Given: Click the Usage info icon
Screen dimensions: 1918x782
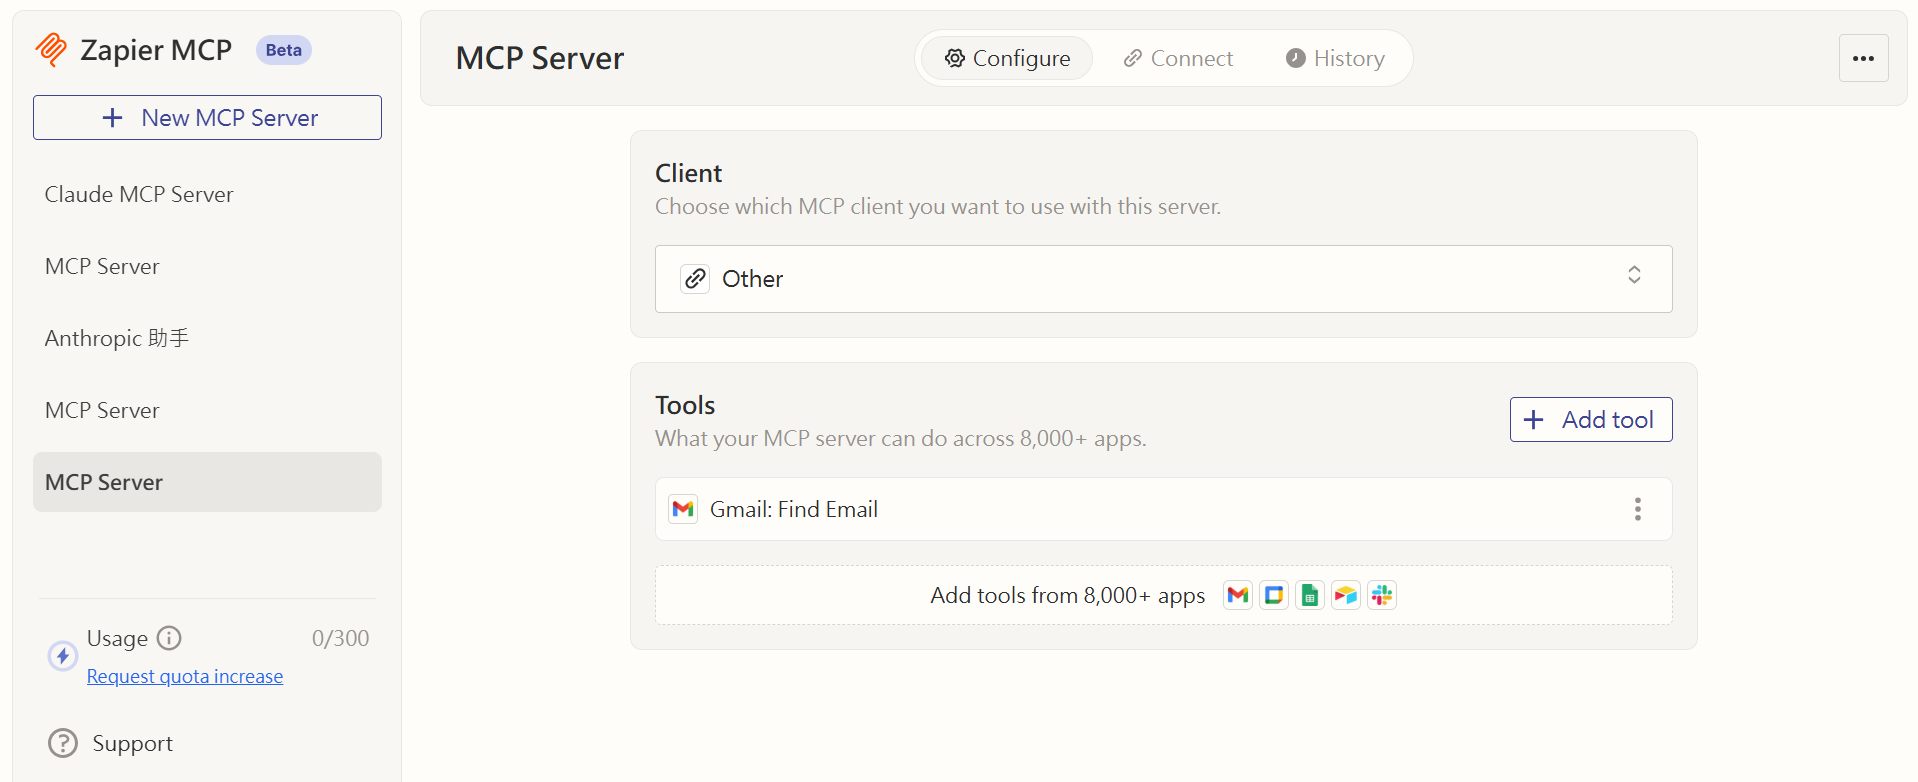Looking at the screenshot, I should pyautogui.click(x=170, y=638).
